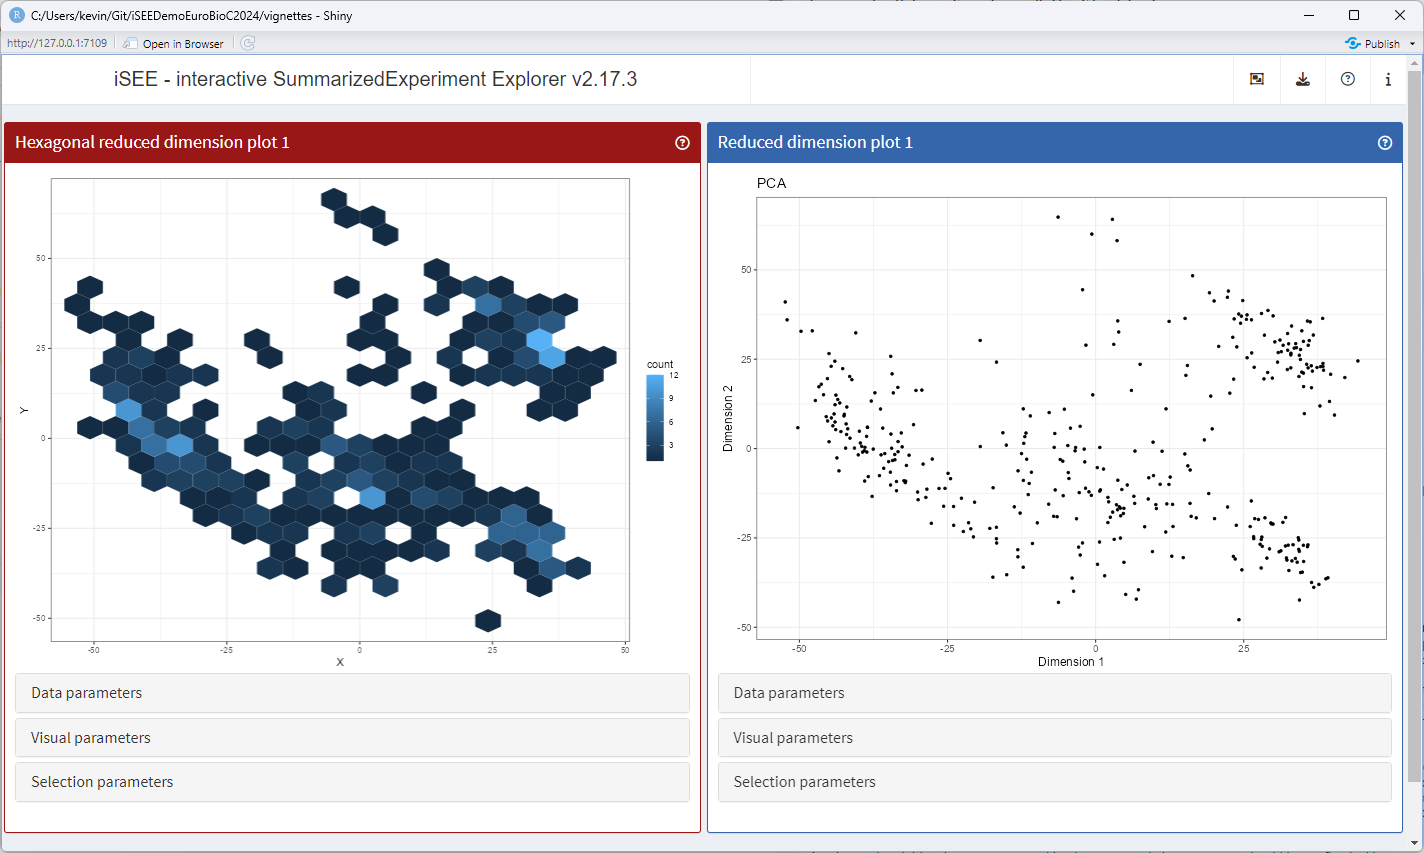Expand Selection parameters in Hexagonal plot panel

point(352,782)
